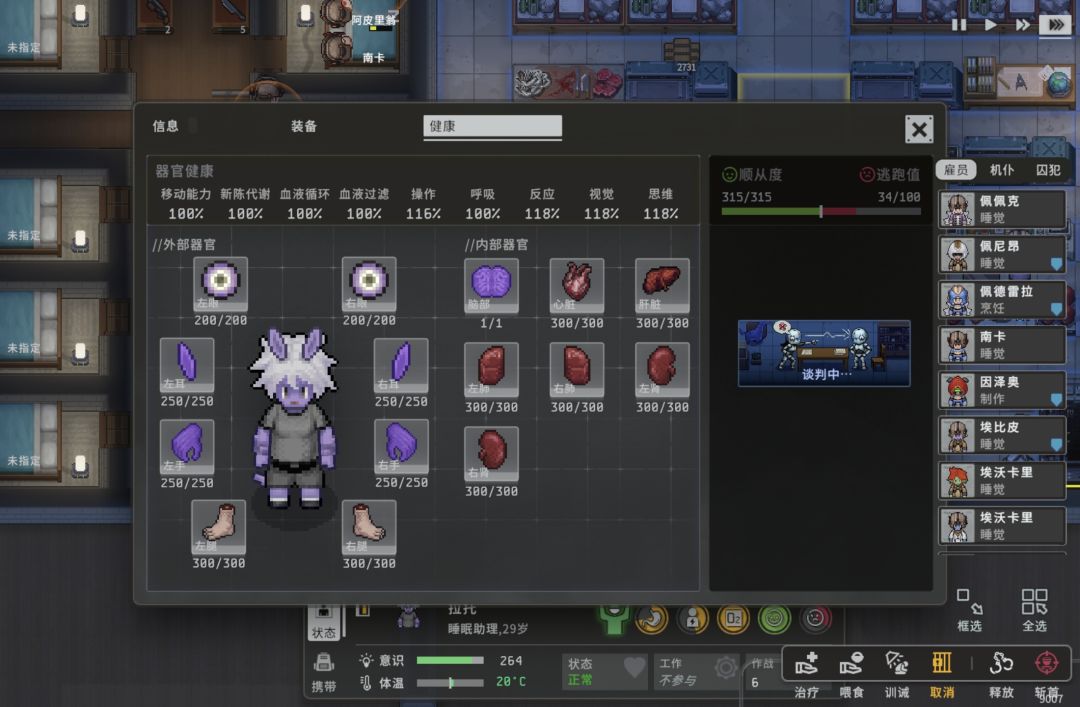This screenshot has height=707, width=1080.
Task: Pick the right leg organ slot (右腿)
Action: (369, 527)
